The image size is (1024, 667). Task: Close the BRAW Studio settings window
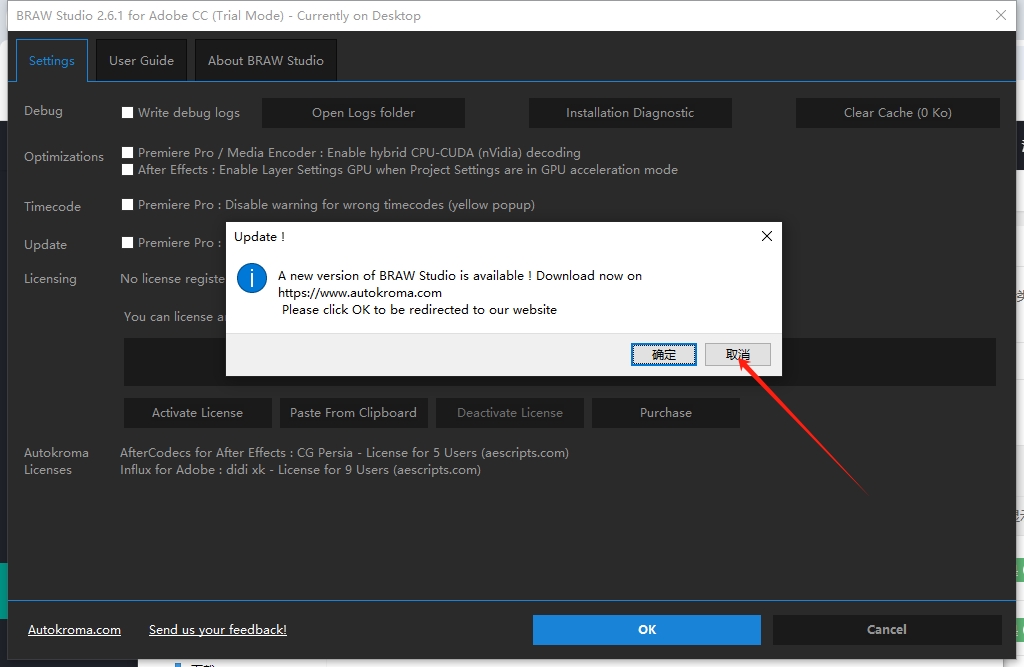tap(1000, 15)
